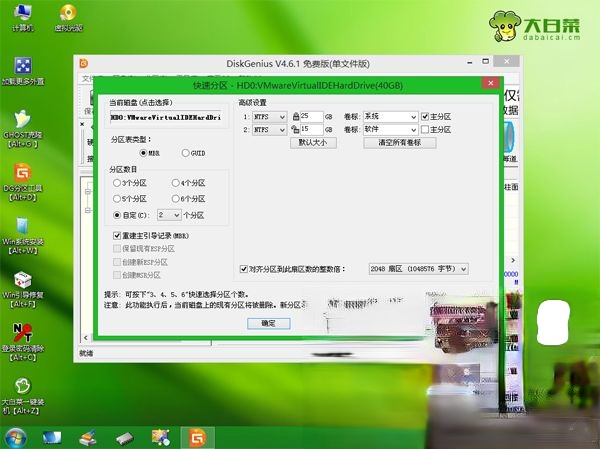Launch 大白菜一键装机 desktop shortcut
Screen dimensions: 600x449
coord(23,396)
